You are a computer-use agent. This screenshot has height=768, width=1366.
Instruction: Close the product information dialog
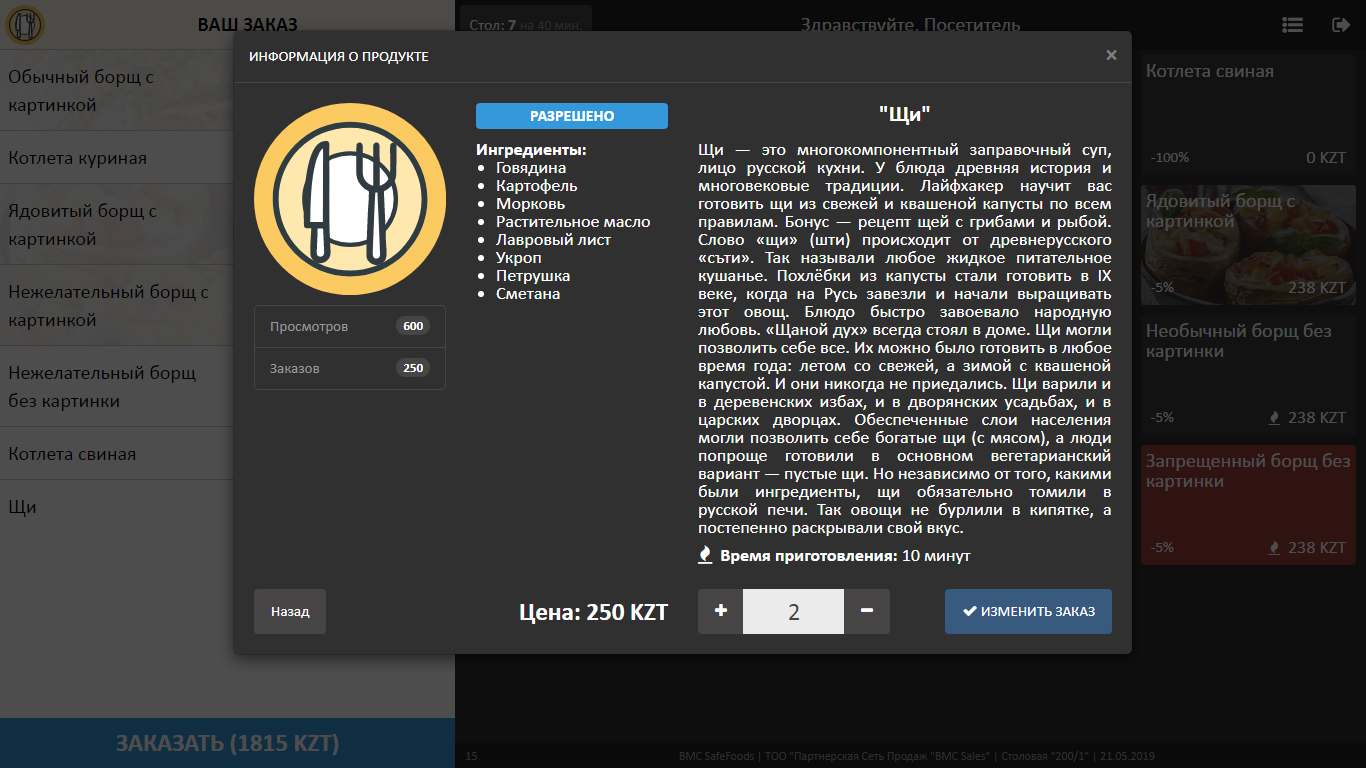[x=1111, y=56]
